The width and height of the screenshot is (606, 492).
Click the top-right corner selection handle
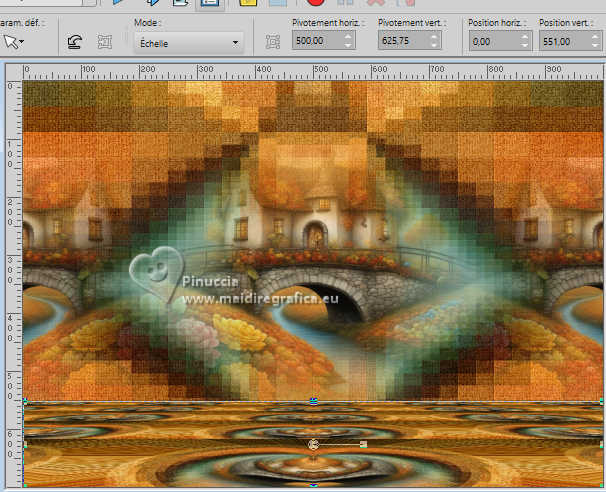(602, 401)
